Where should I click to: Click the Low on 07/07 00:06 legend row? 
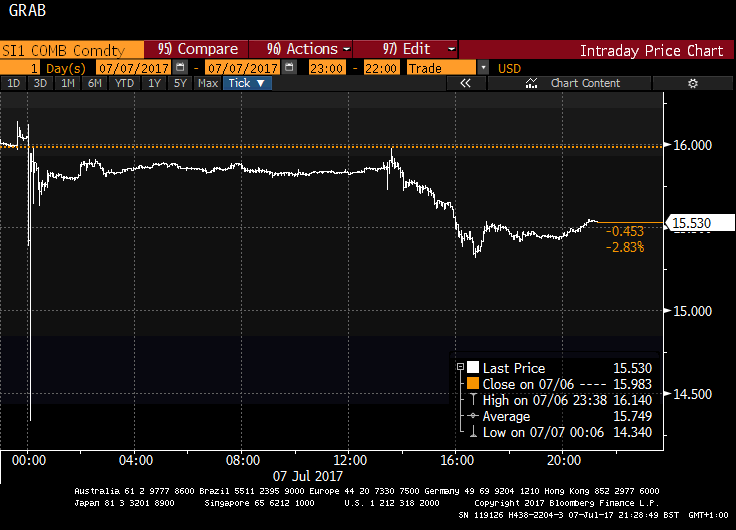coord(559,432)
